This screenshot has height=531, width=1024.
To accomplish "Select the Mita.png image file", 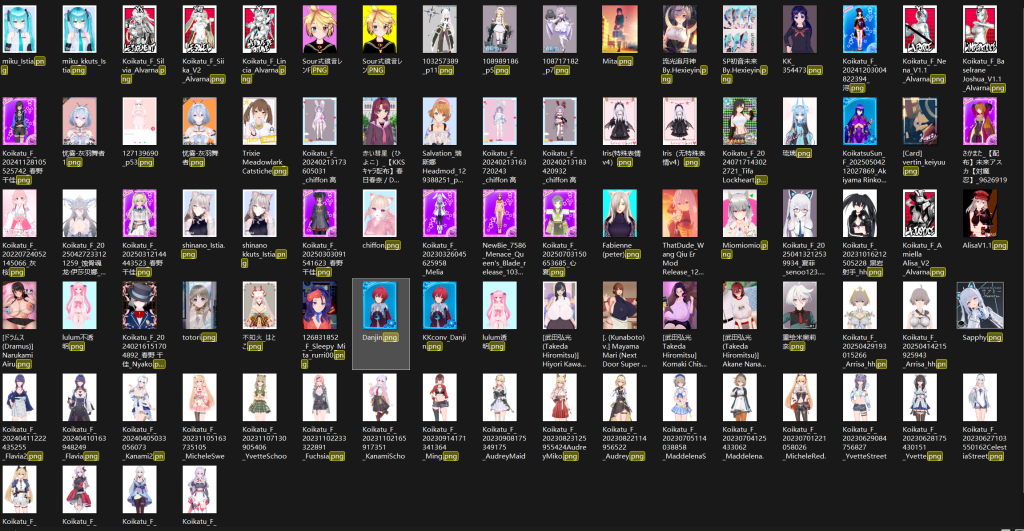I will (620, 30).
